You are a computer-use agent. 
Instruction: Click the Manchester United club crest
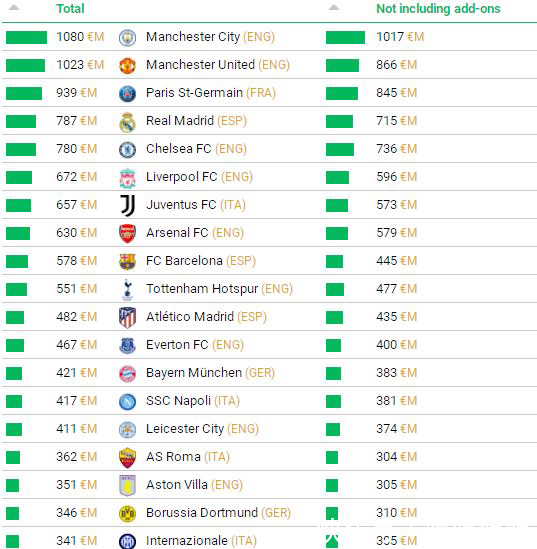(127, 65)
